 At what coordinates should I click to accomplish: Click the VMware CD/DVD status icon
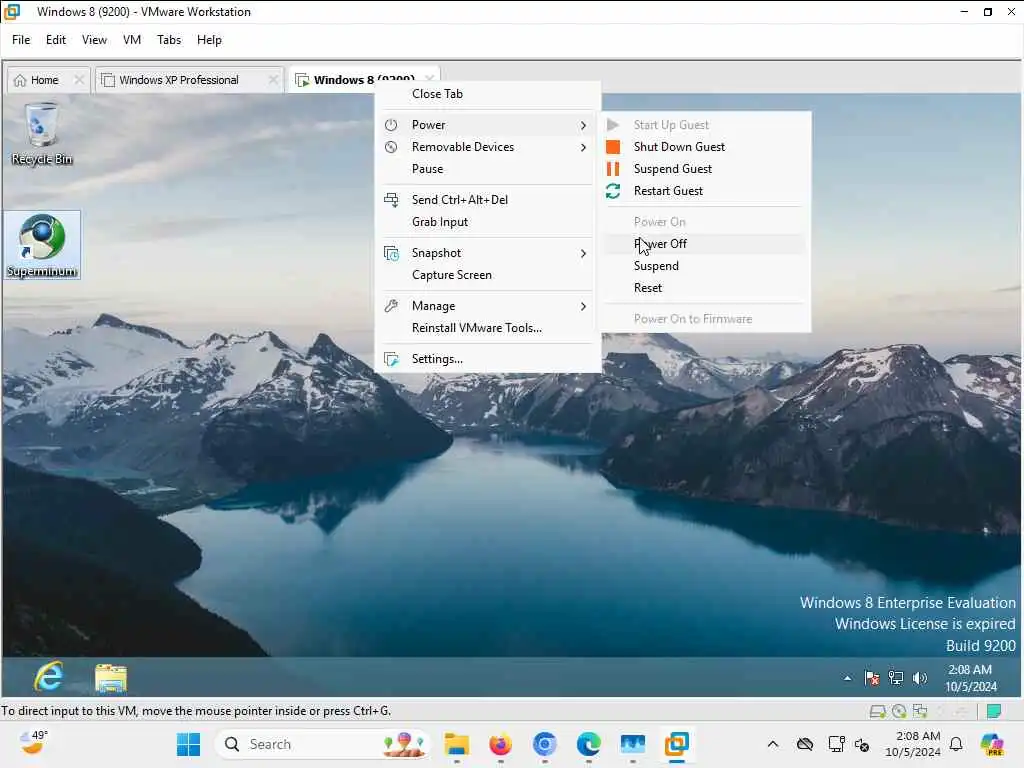[x=899, y=711]
